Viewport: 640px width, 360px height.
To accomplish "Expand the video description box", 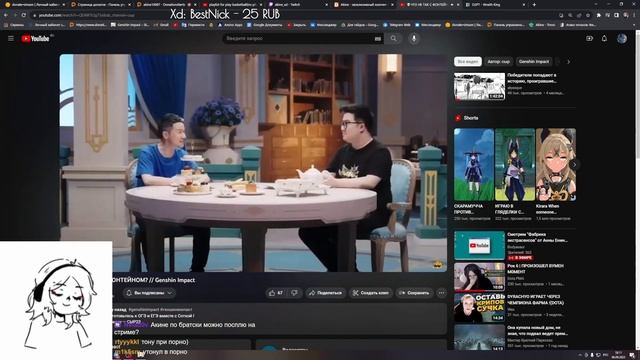I will click(x=280, y=318).
